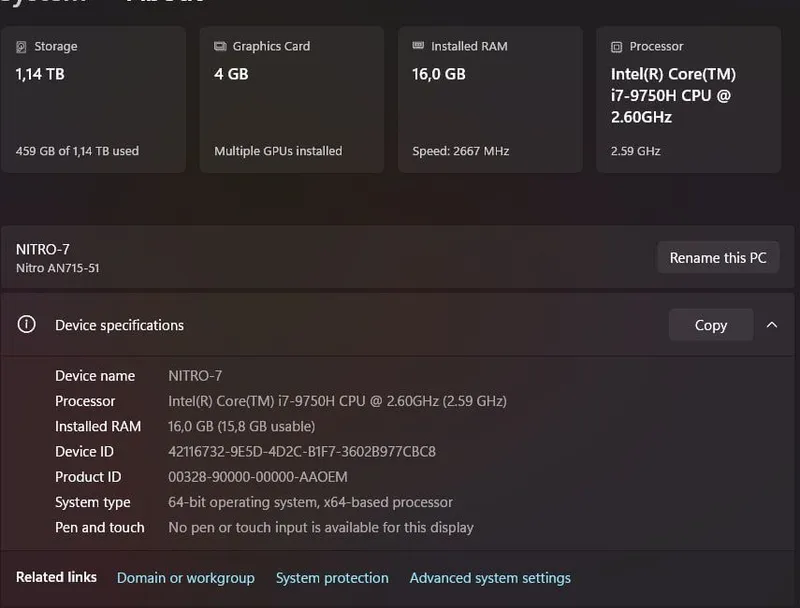The image size is (800, 608).
Task: Open the Processor i7-9750H card
Action: tap(688, 99)
